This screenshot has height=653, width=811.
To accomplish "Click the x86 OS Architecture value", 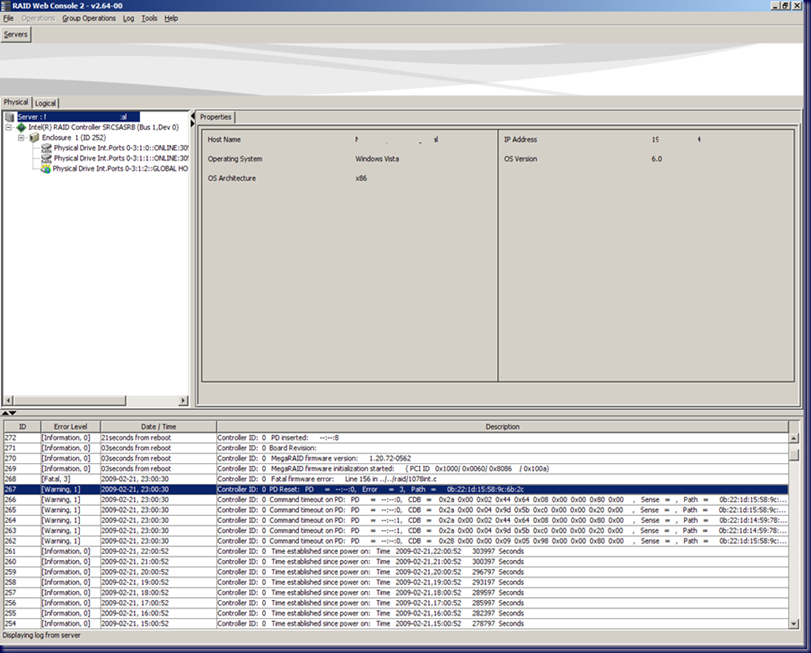I will [x=361, y=178].
